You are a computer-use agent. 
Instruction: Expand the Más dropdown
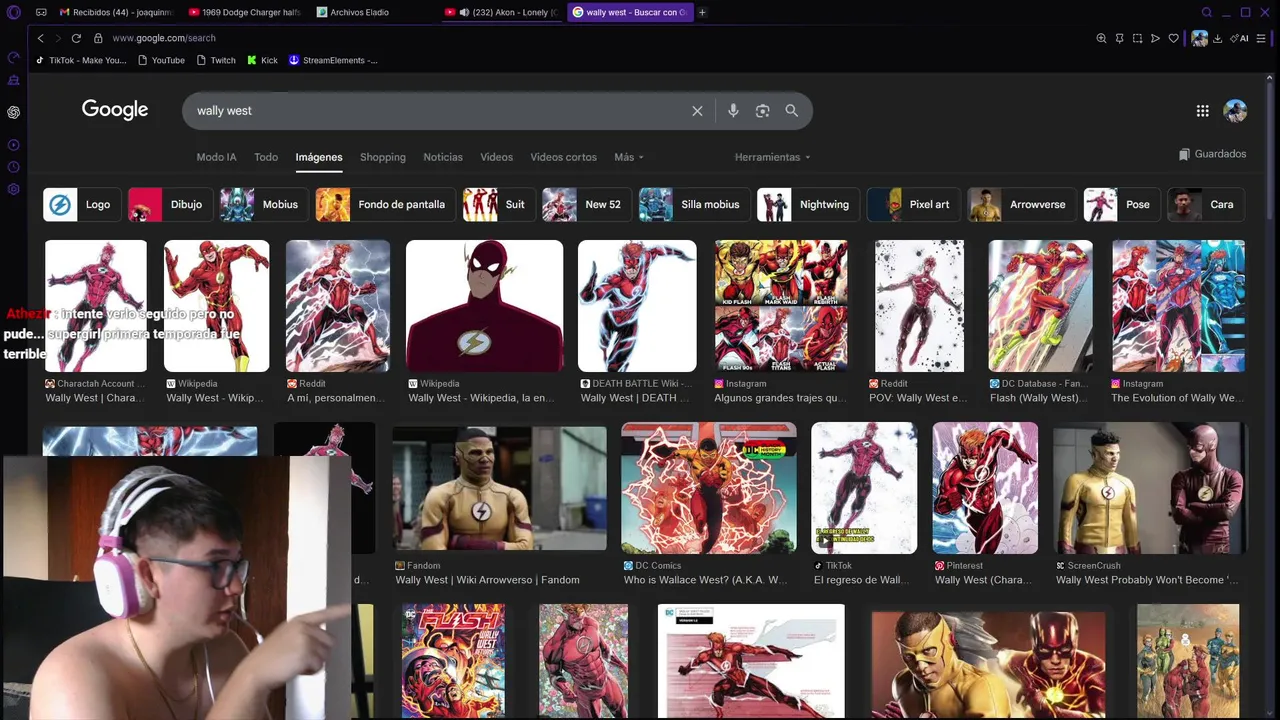point(629,157)
